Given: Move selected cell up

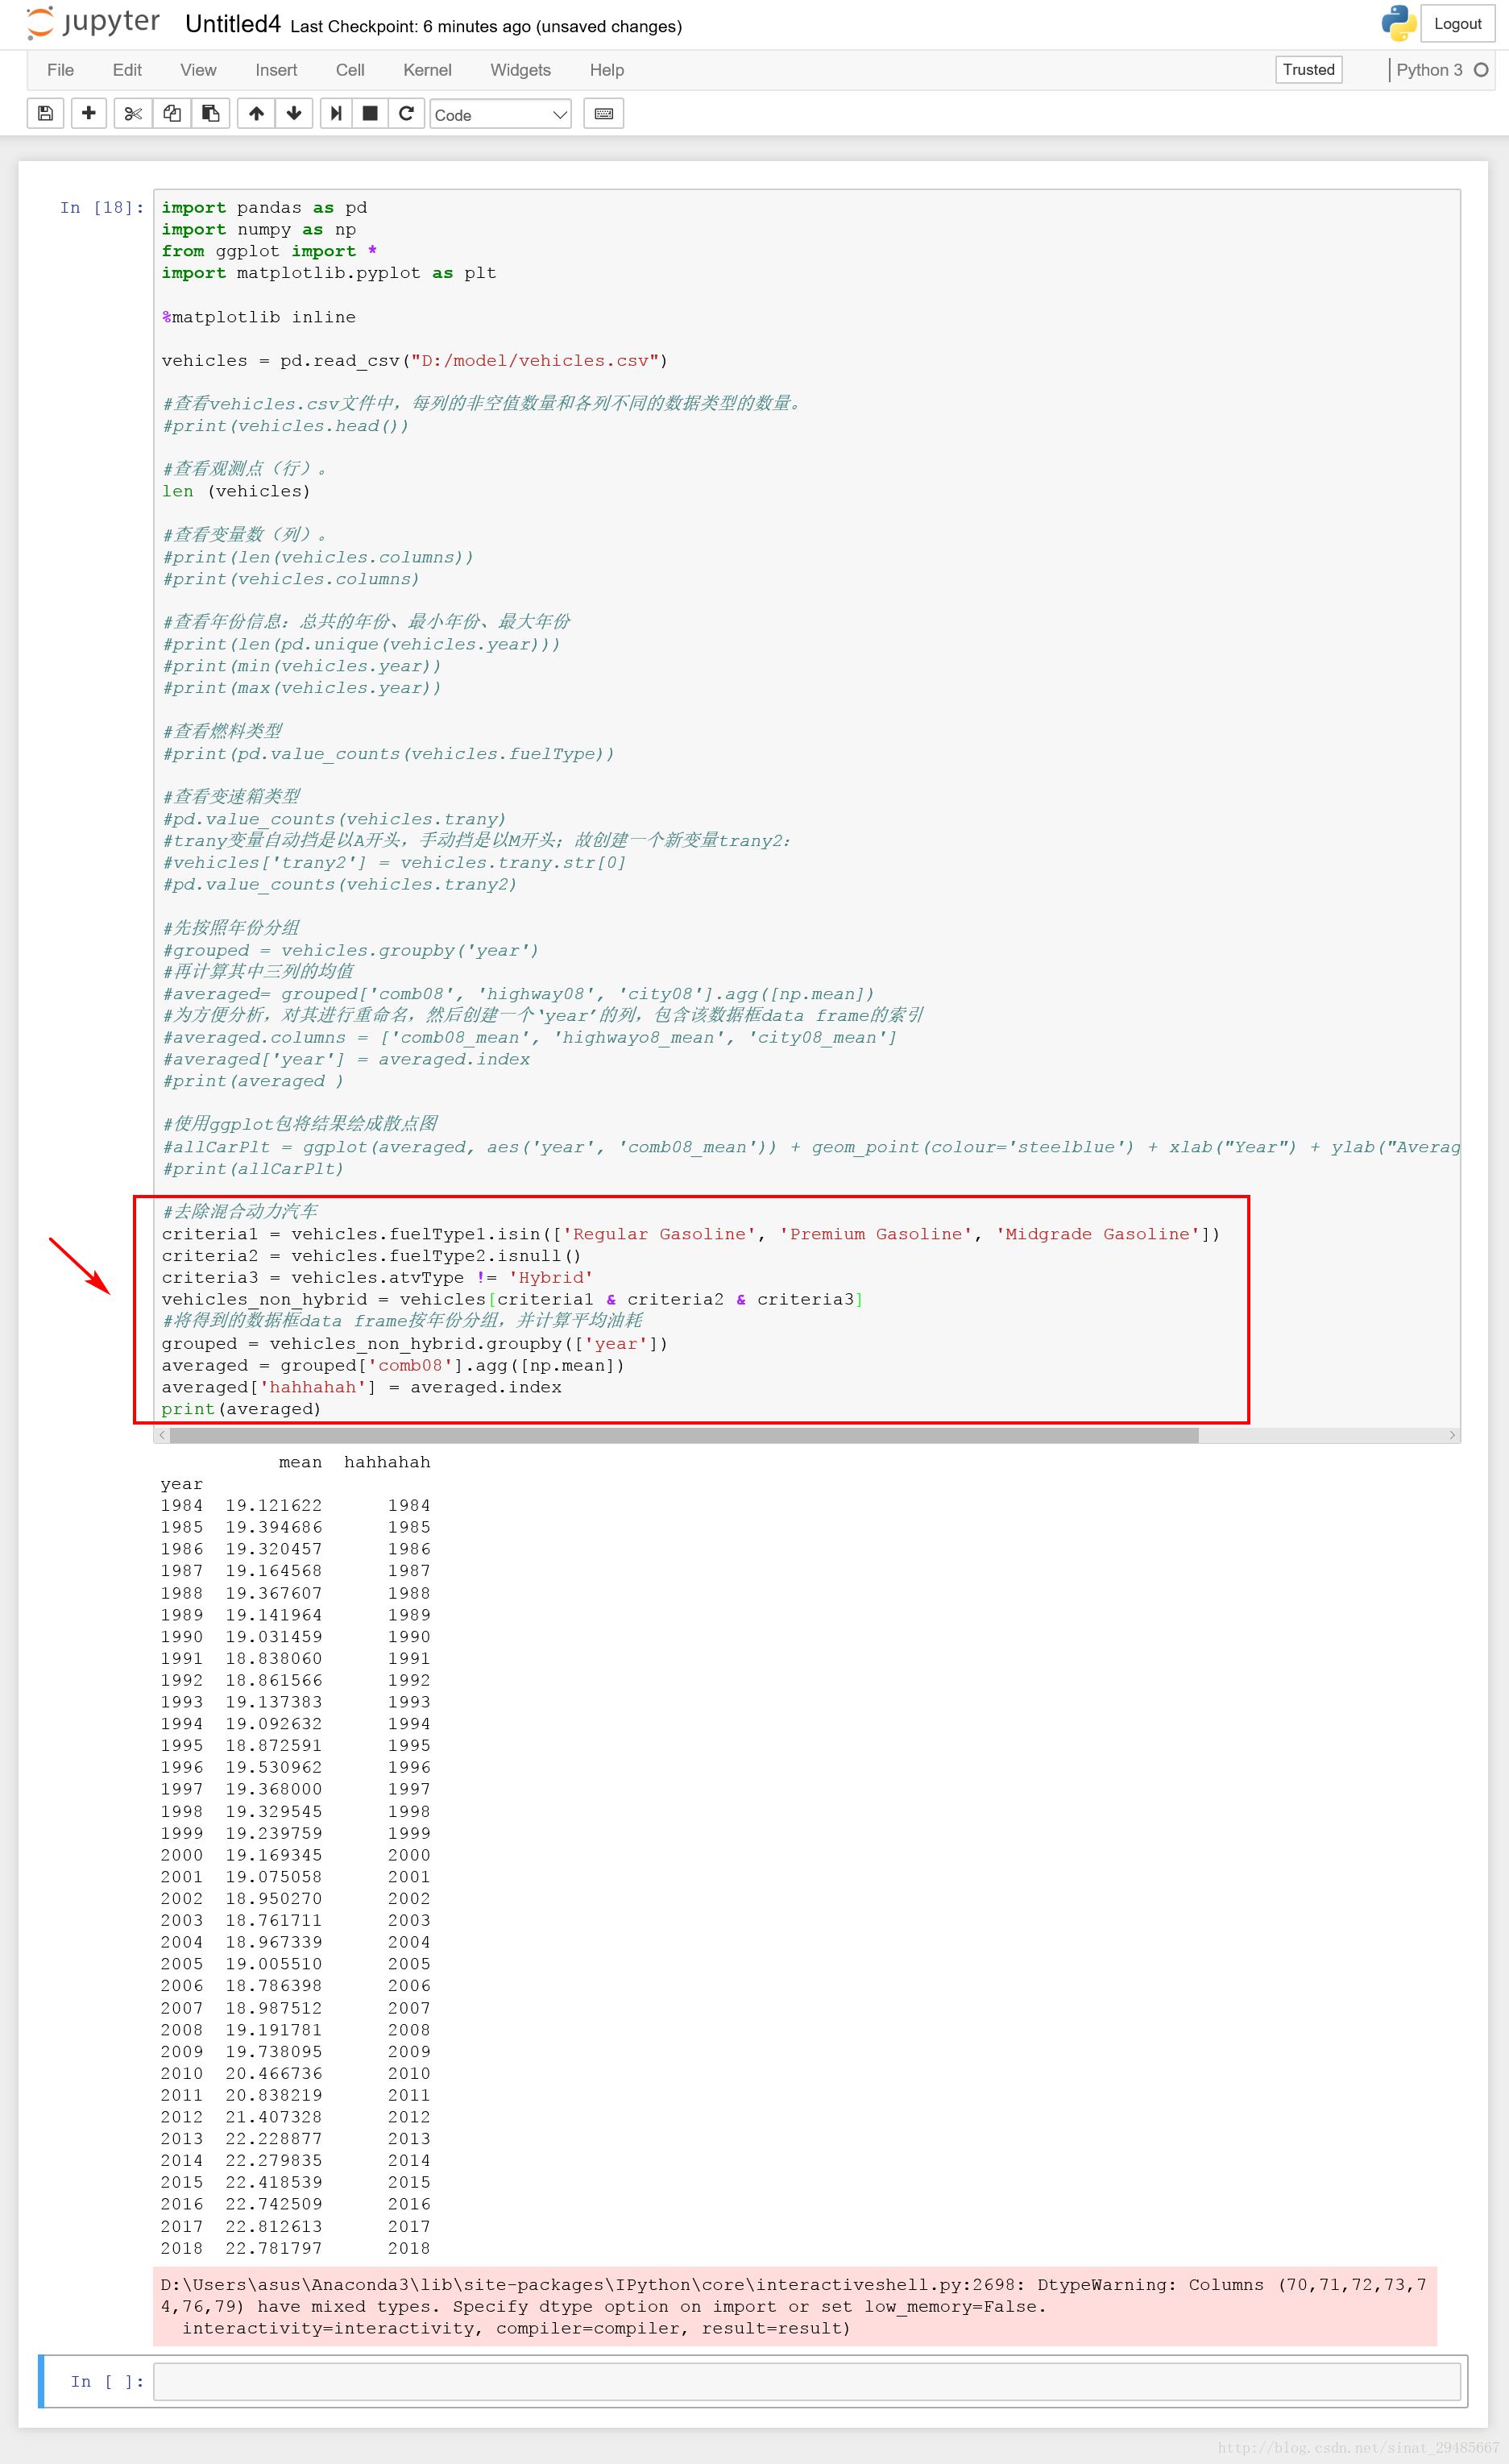Looking at the screenshot, I should pyautogui.click(x=256, y=114).
